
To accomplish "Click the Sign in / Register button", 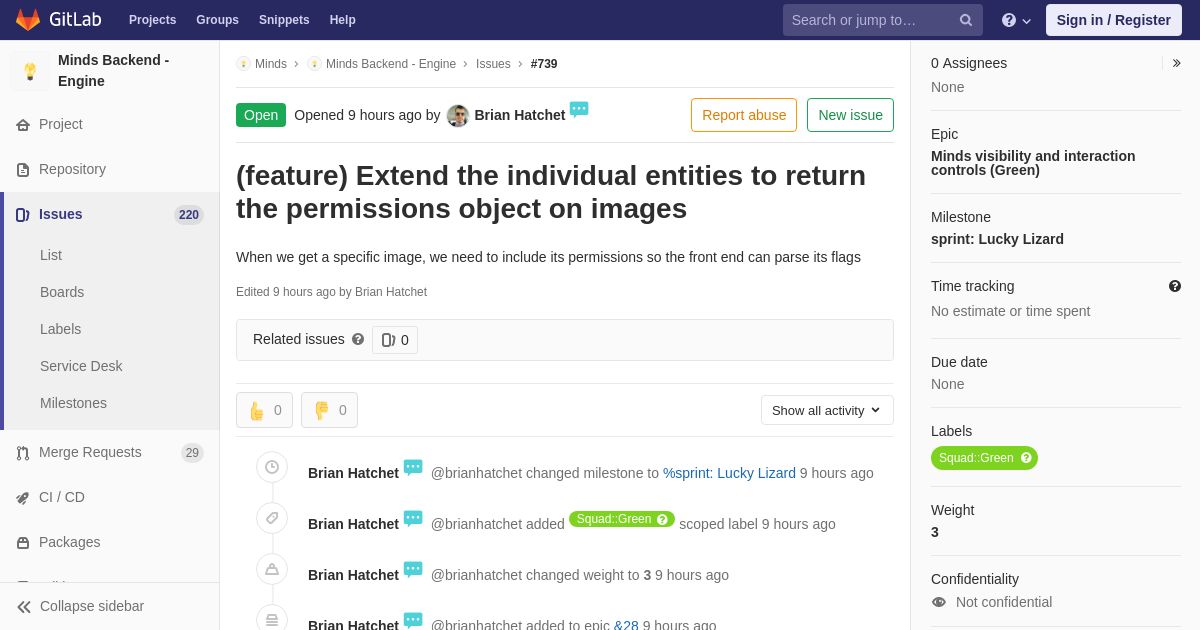I will coord(1114,20).
